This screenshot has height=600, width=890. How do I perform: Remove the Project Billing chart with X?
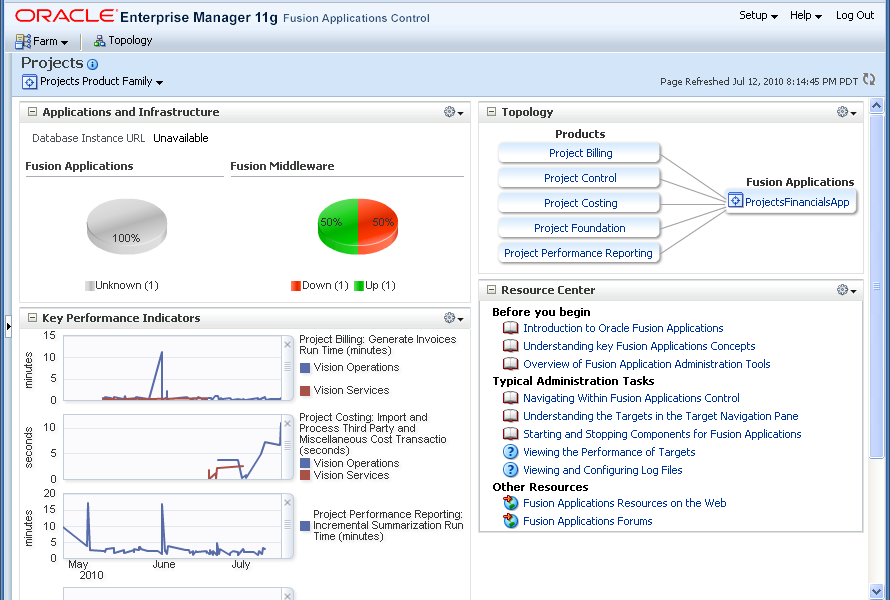click(x=288, y=343)
